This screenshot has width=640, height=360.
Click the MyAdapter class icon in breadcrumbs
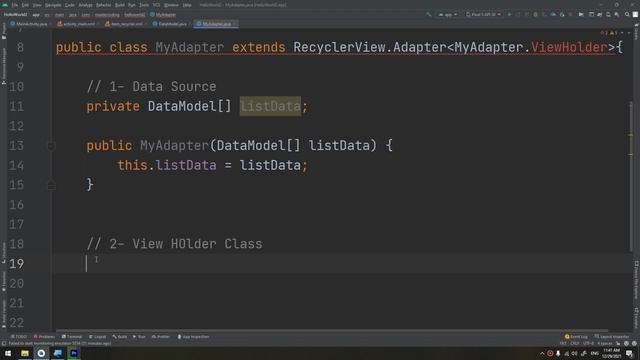click(x=152, y=15)
